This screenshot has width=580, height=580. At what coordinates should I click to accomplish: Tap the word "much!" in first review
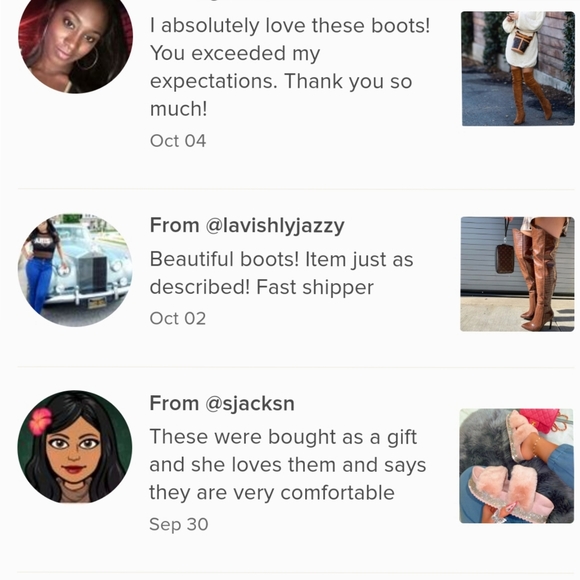pyautogui.click(x=179, y=109)
